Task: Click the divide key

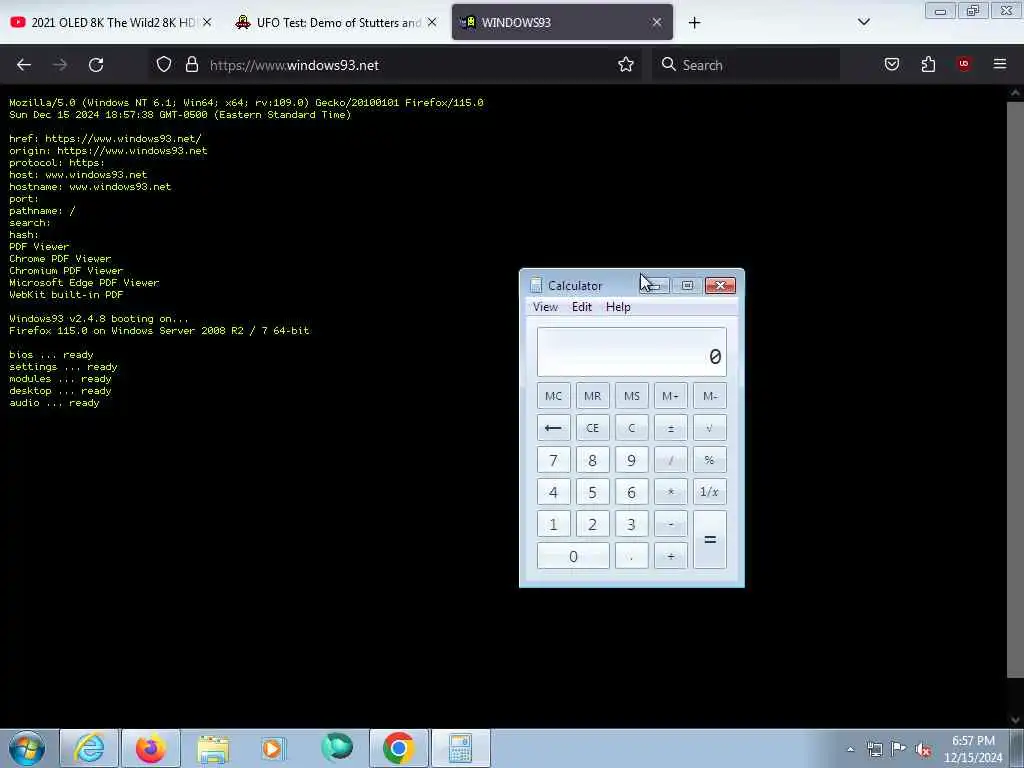Action: [x=671, y=460]
